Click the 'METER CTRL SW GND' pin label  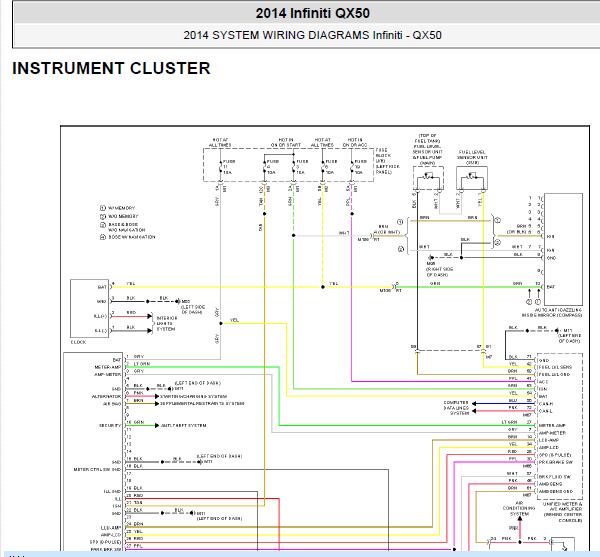pyautogui.click(x=97, y=469)
